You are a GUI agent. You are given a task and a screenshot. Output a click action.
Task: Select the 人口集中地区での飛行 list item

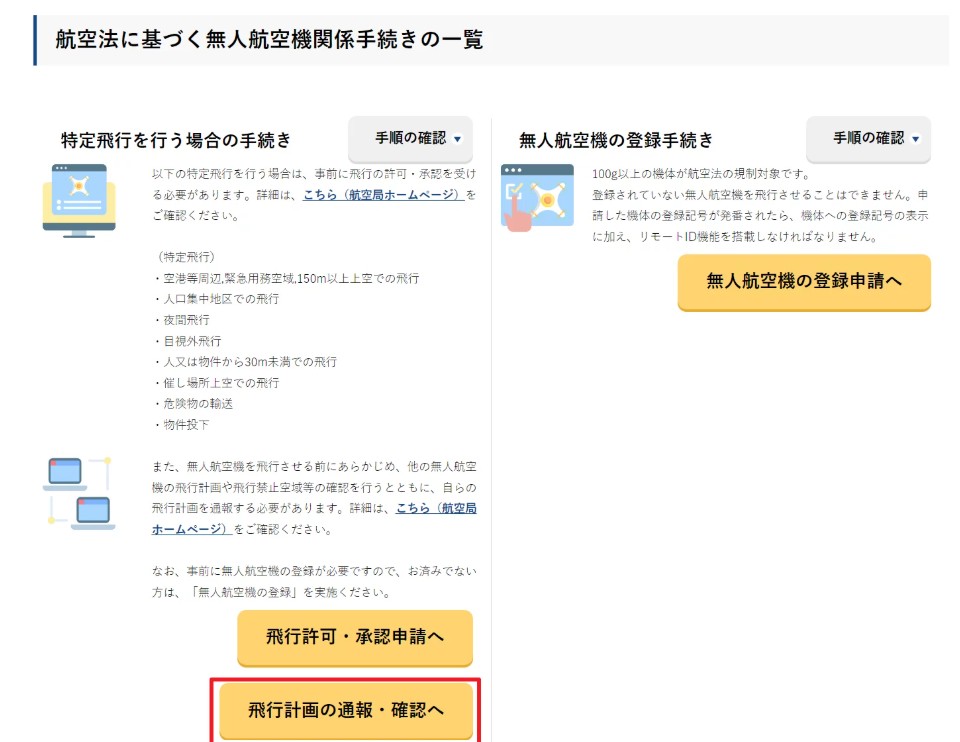(x=216, y=299)
